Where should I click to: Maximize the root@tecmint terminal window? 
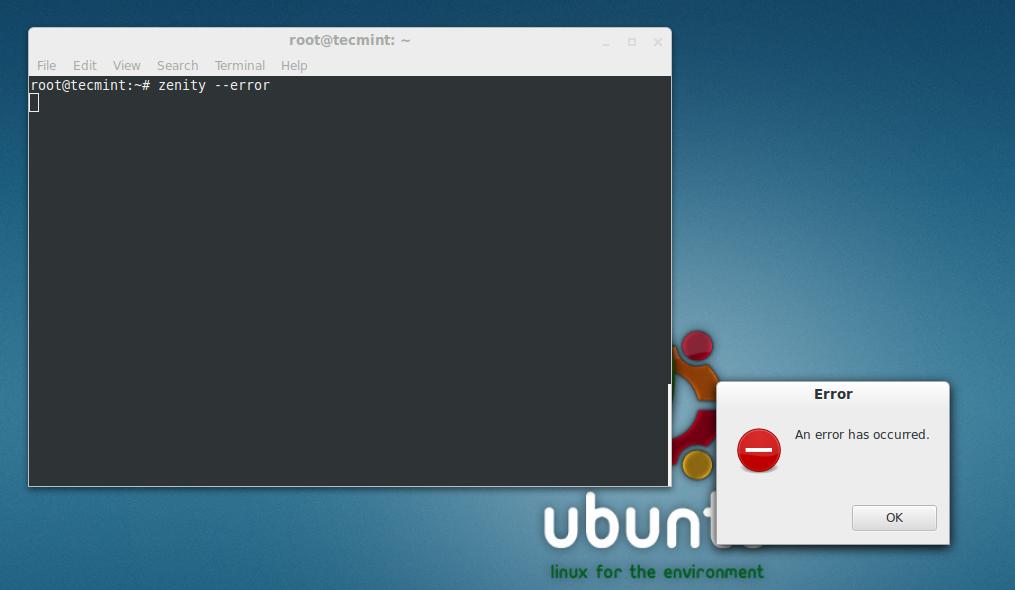(x=632, y=42)
